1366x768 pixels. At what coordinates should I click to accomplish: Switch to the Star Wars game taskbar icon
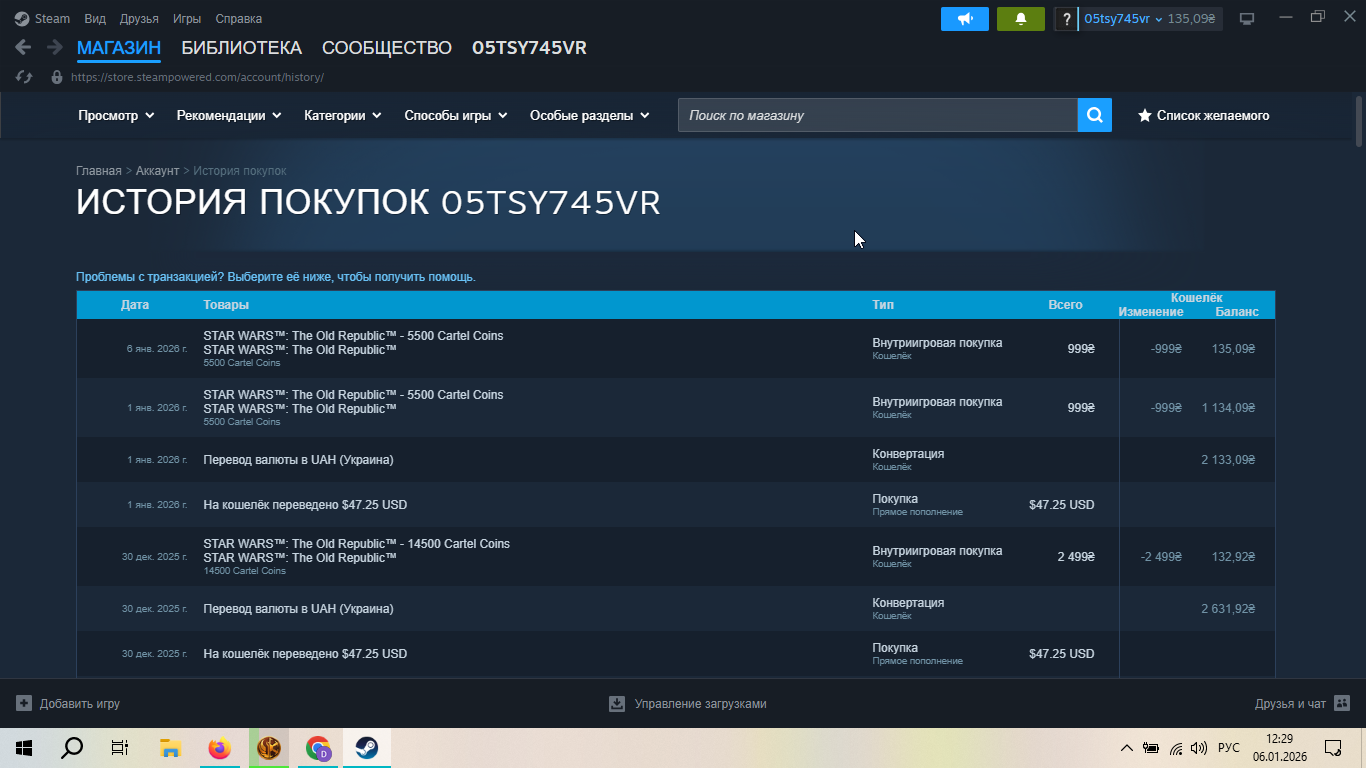269,748
